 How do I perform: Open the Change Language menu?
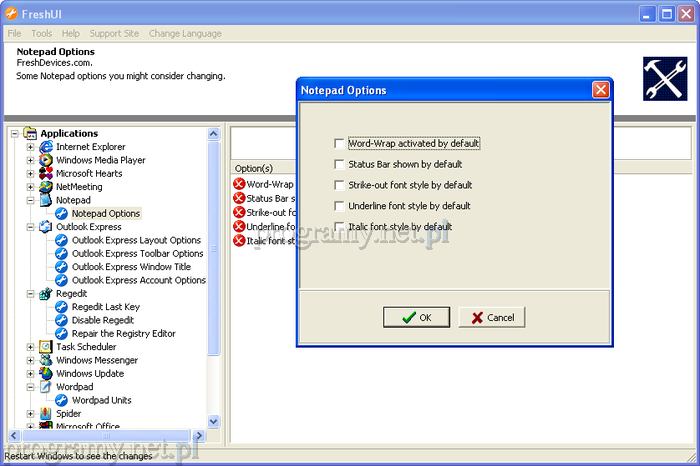coord(185,33)
